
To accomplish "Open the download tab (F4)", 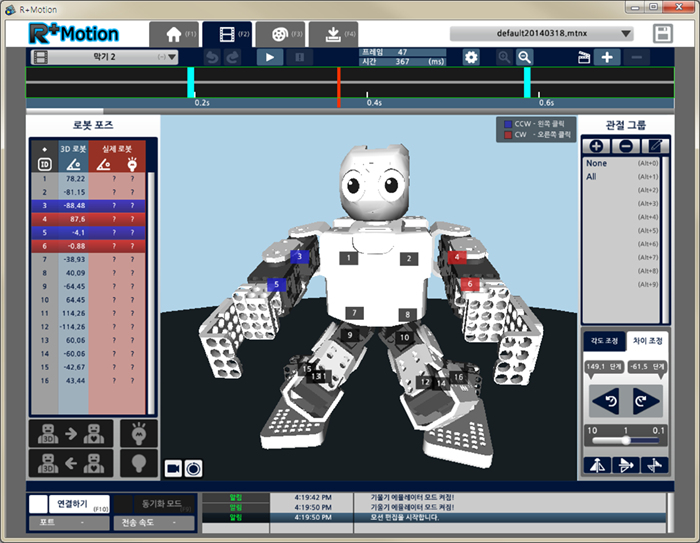I will pos(333,33).
